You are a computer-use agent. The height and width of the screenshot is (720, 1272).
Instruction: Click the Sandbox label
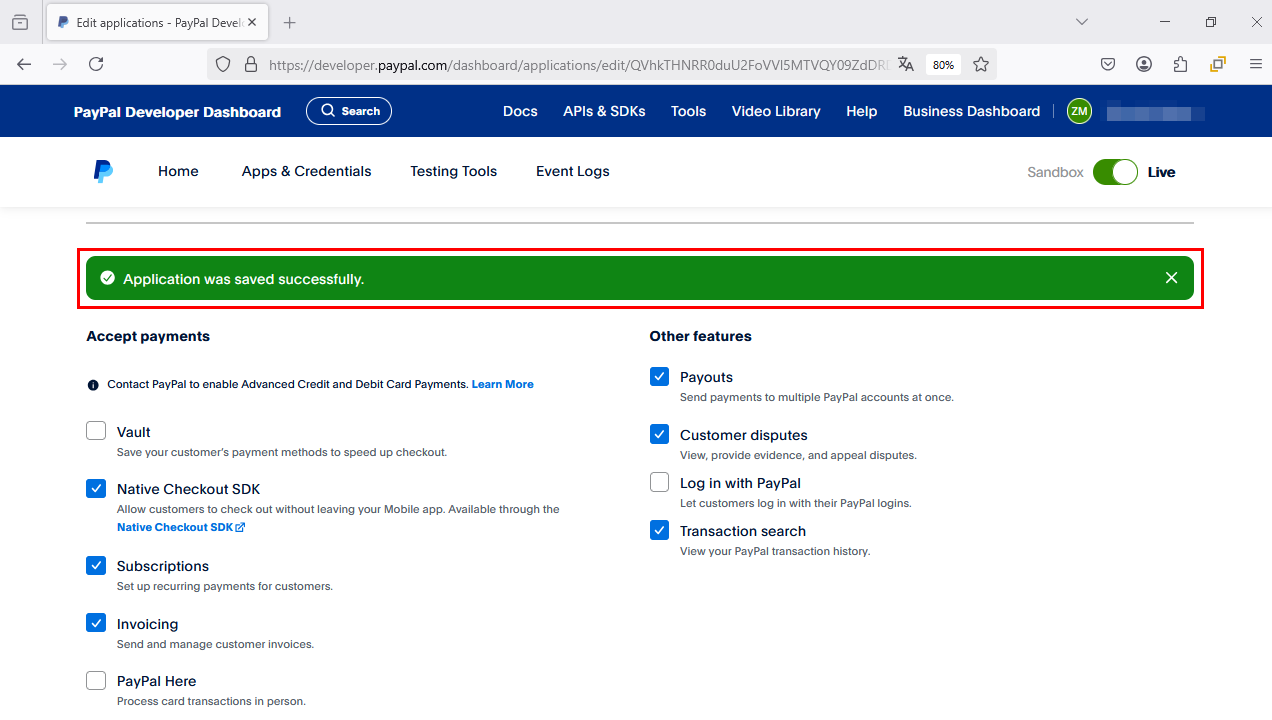(x=1055, y=172)
